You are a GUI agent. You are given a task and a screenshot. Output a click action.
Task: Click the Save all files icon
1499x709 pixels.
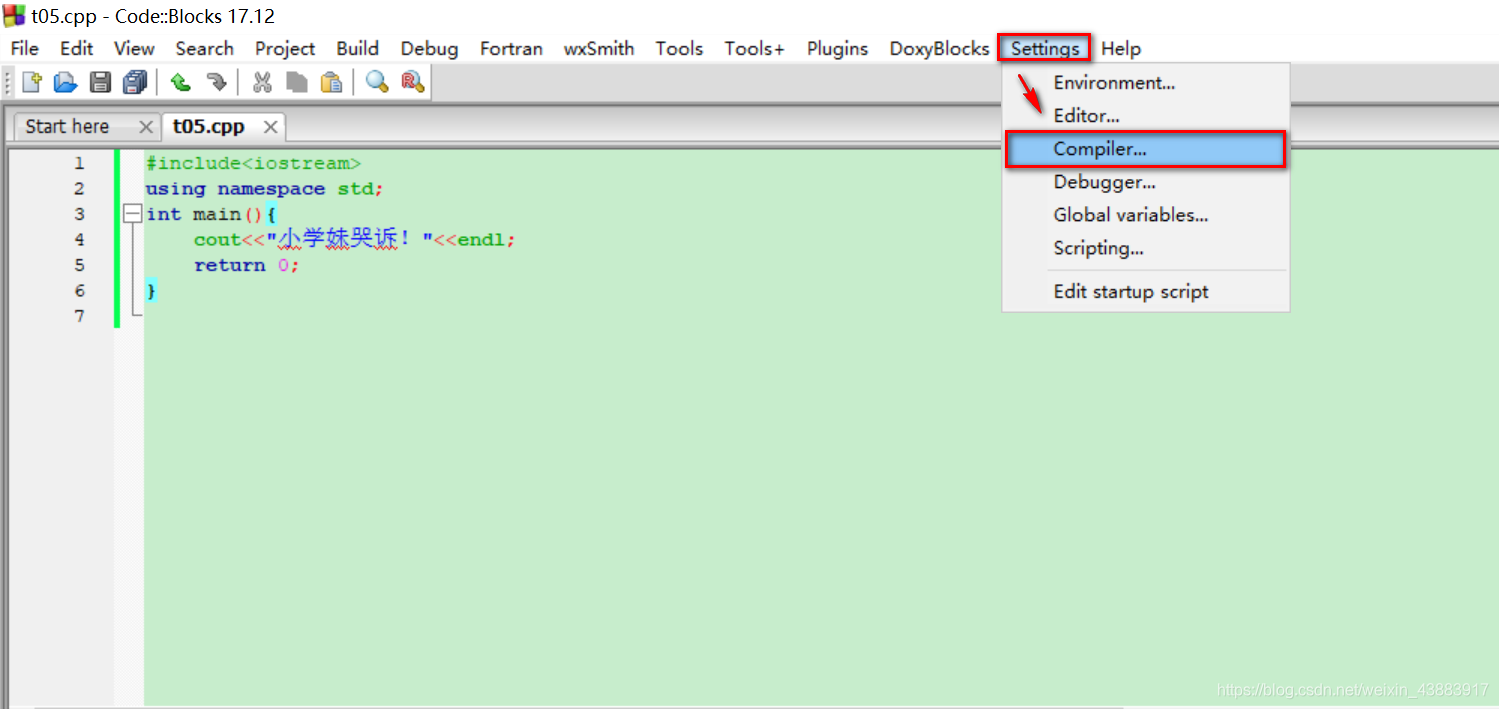135,82
